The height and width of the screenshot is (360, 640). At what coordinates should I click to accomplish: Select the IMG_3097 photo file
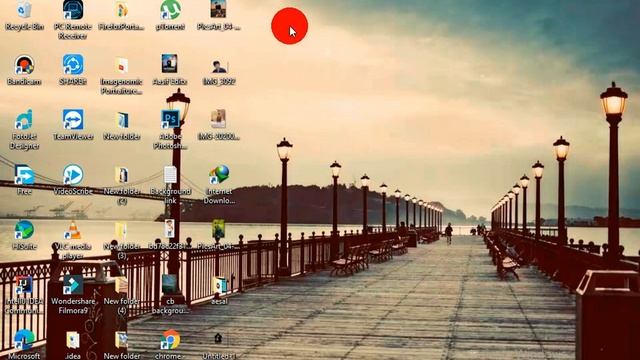pyautogui.click(x=219, y=66)
